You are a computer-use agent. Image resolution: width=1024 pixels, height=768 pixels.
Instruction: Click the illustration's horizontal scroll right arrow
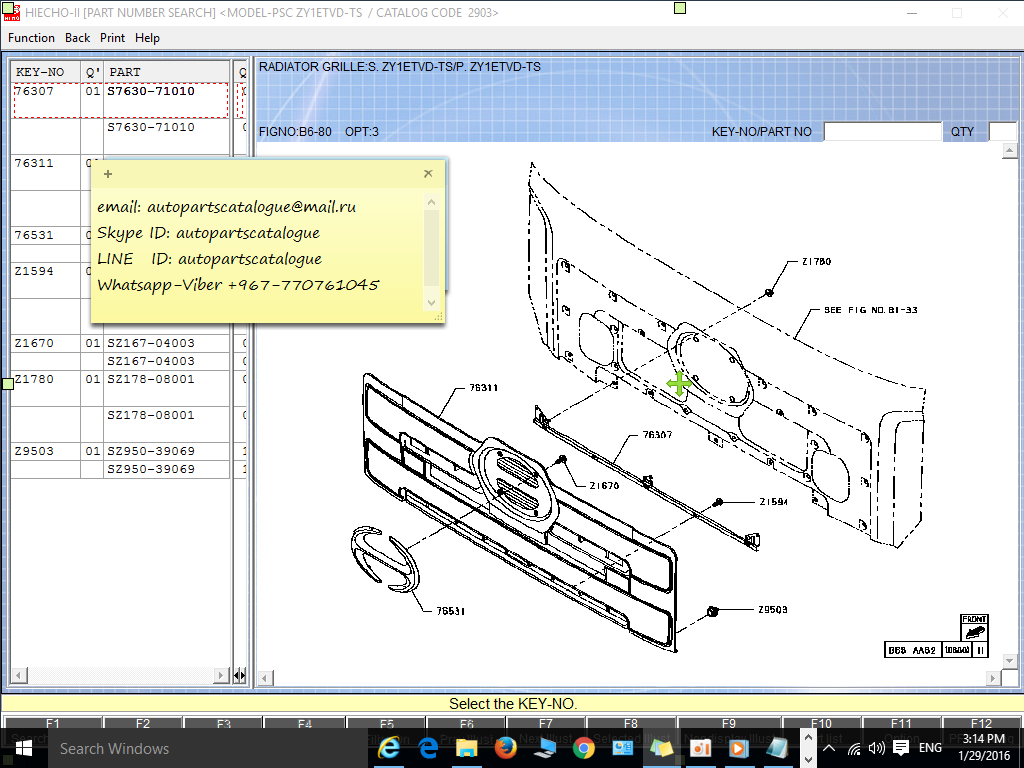[993, 678]
